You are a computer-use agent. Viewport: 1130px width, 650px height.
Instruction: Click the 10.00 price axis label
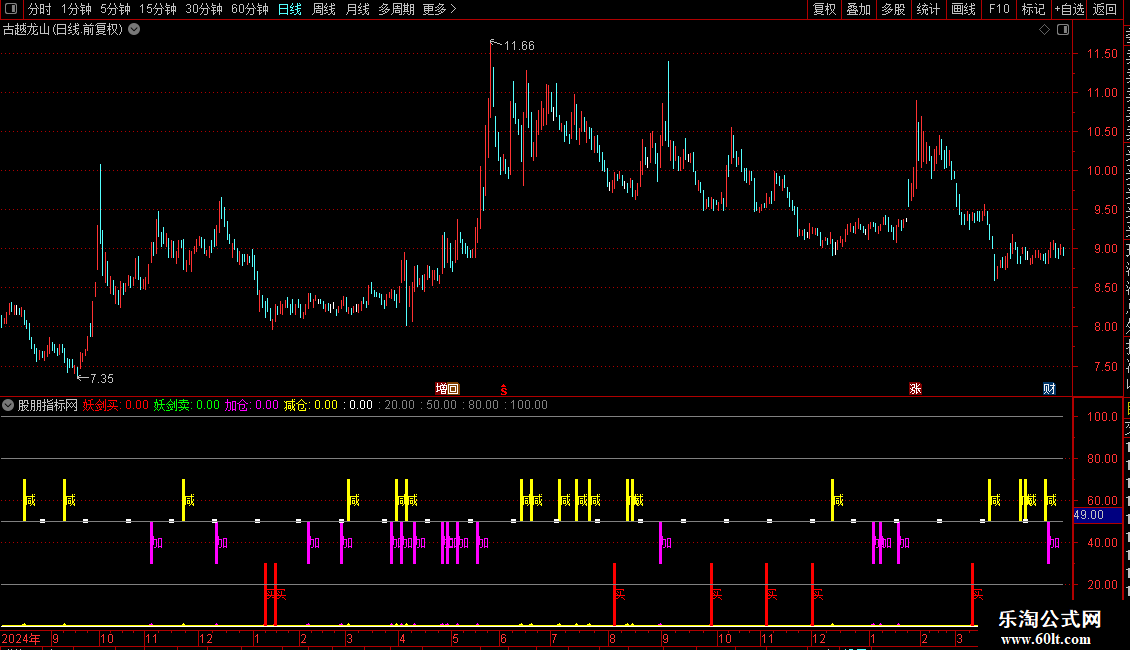point(1102,171)
